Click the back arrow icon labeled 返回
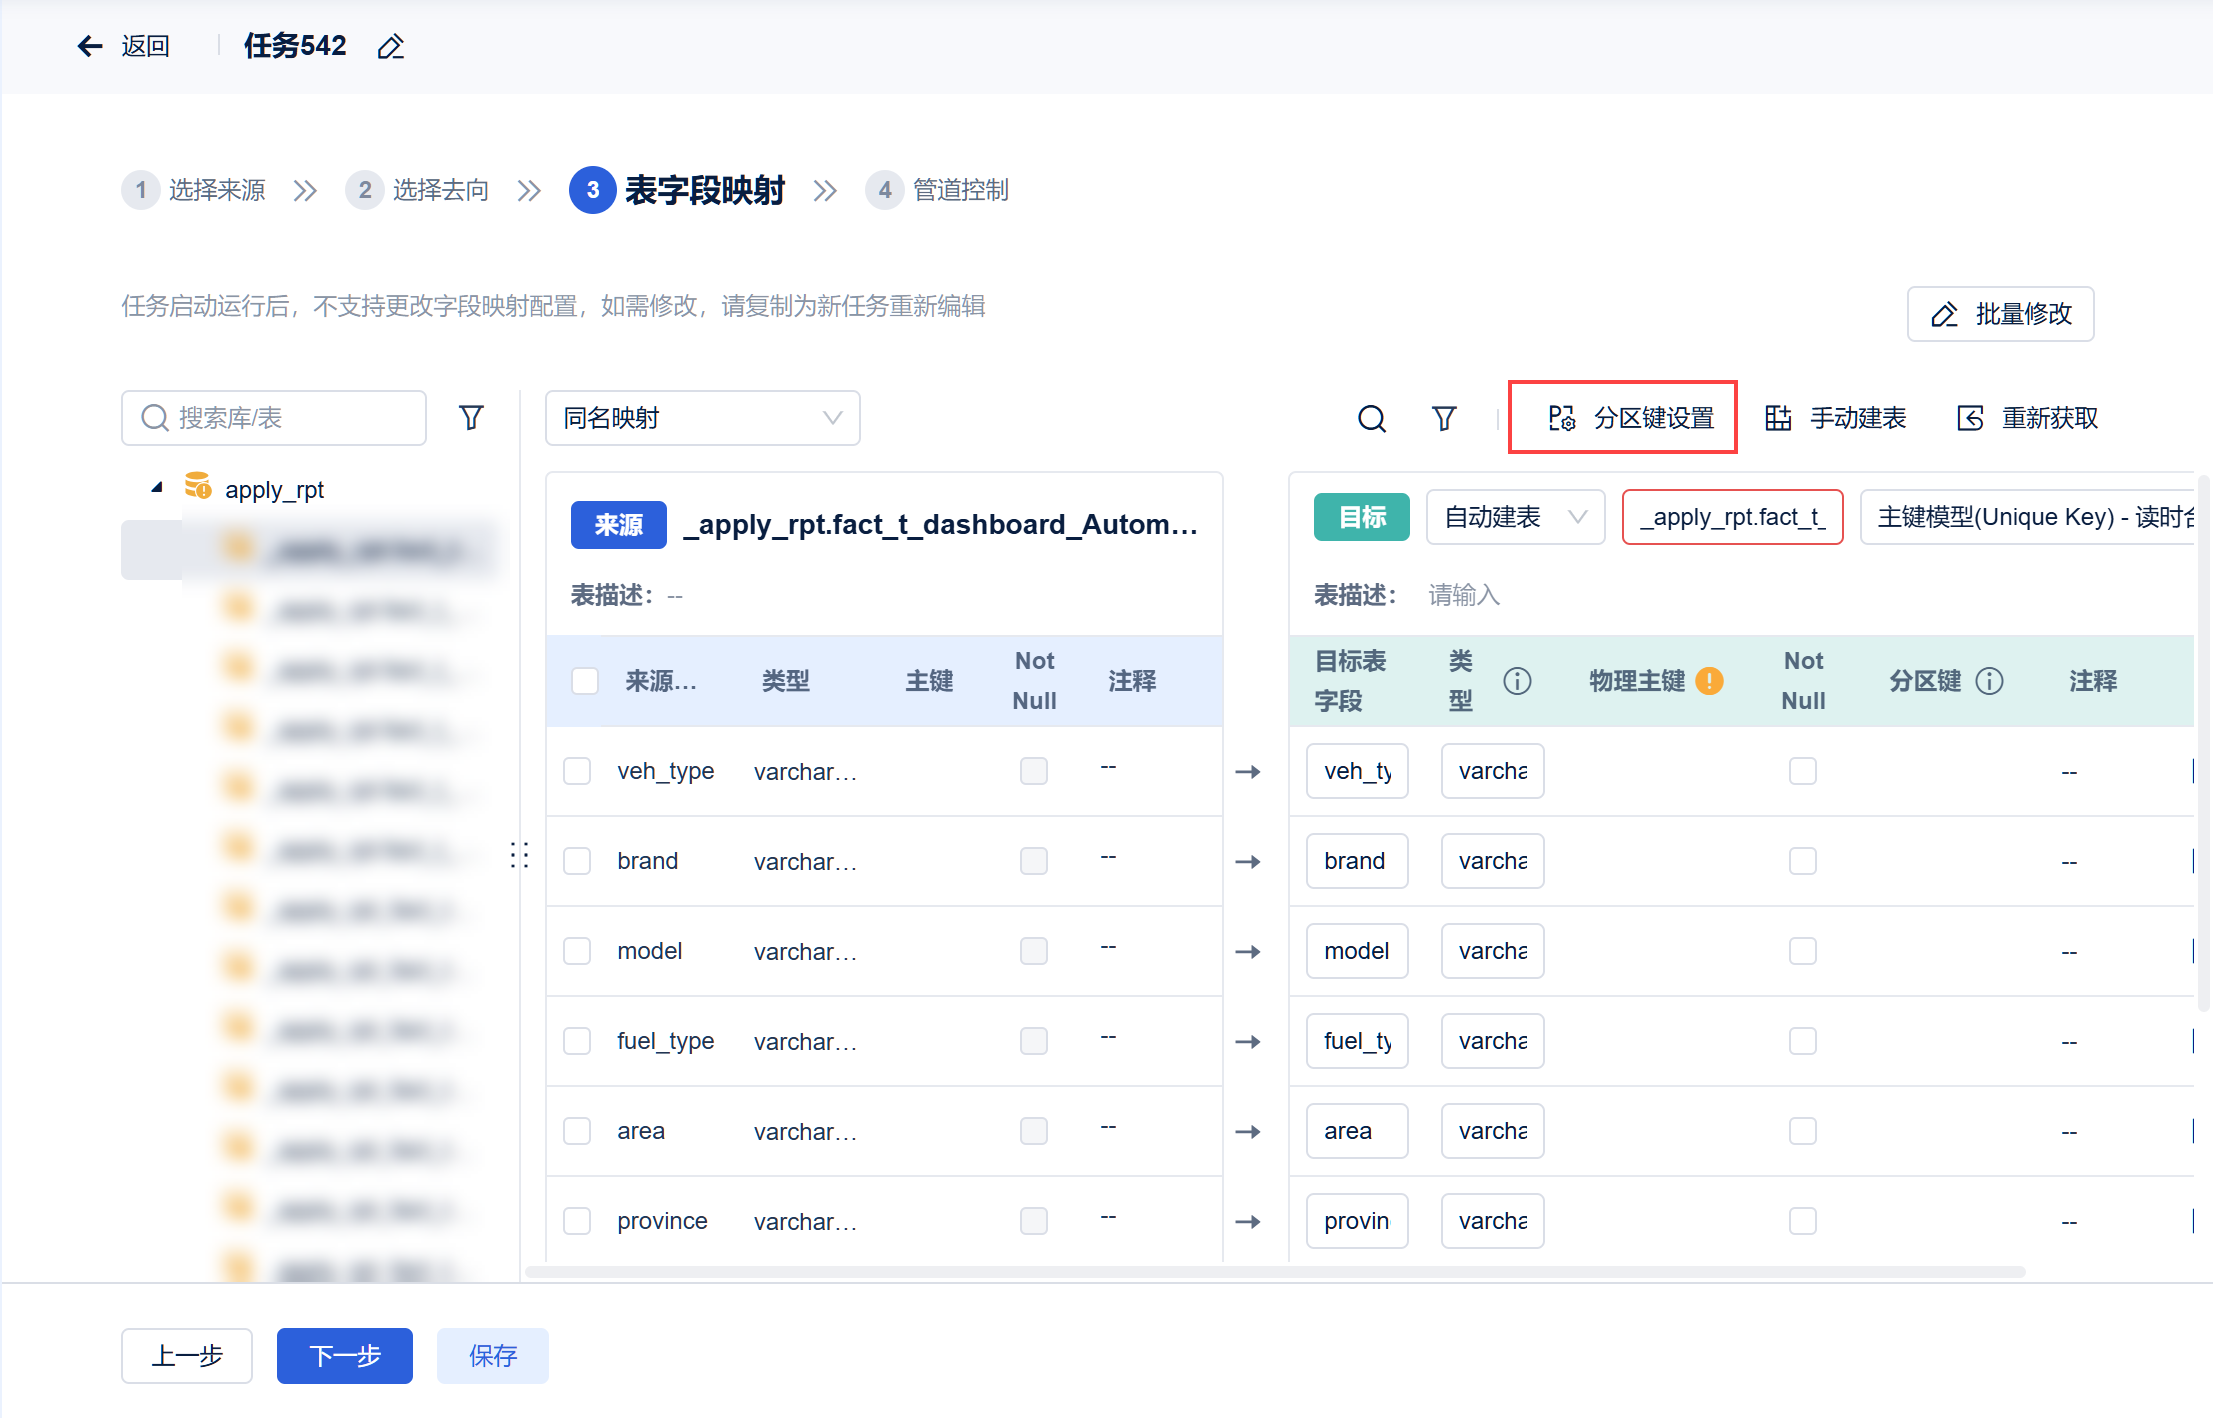 (x=91, y=46)
